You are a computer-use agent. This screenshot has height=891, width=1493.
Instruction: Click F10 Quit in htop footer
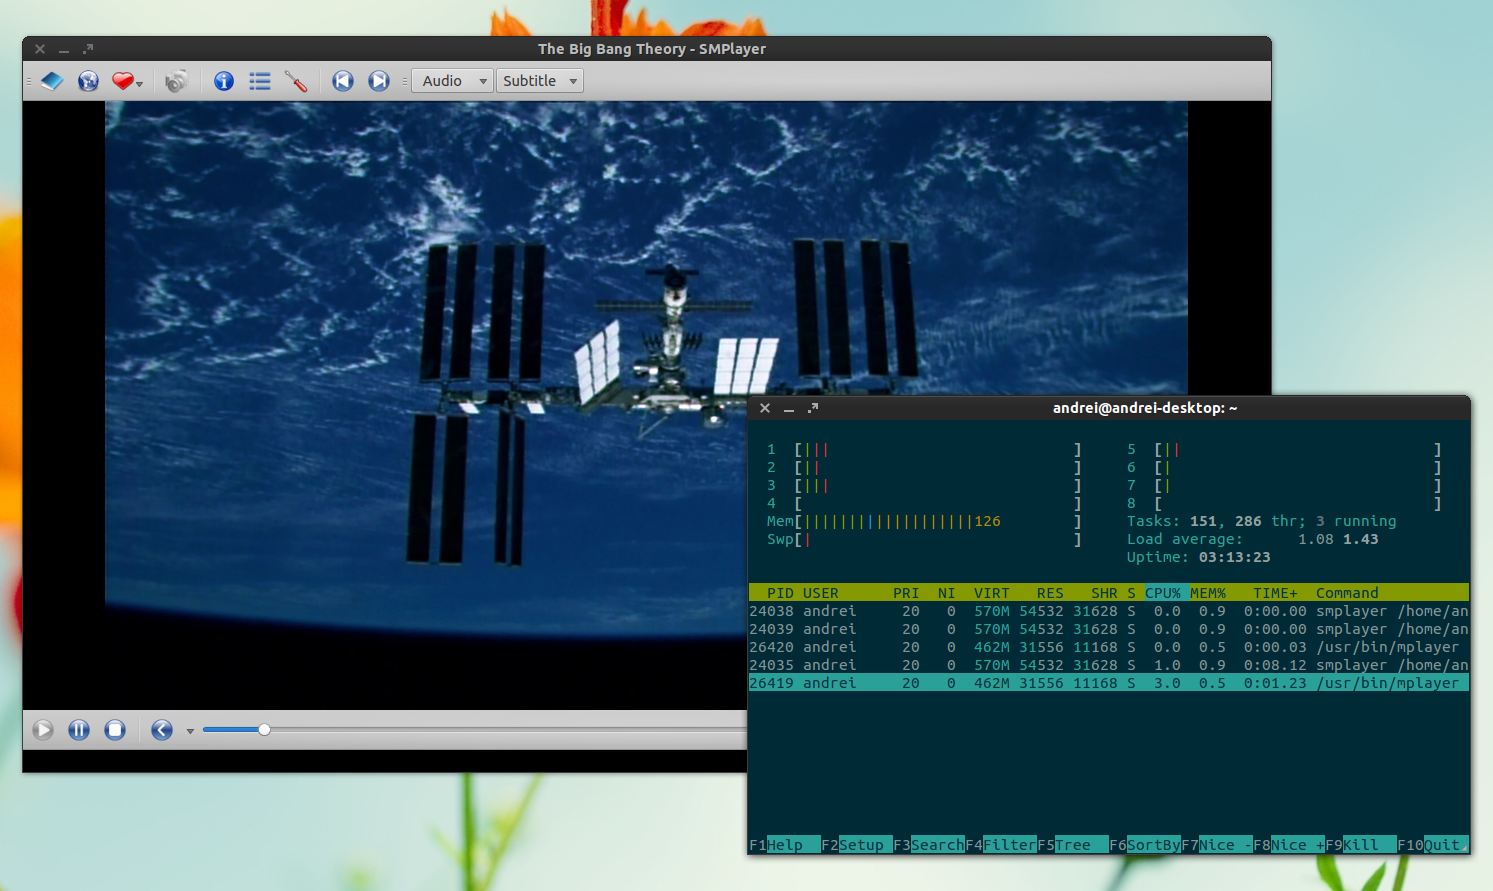pyautogui.click(x=1433, y=845)
